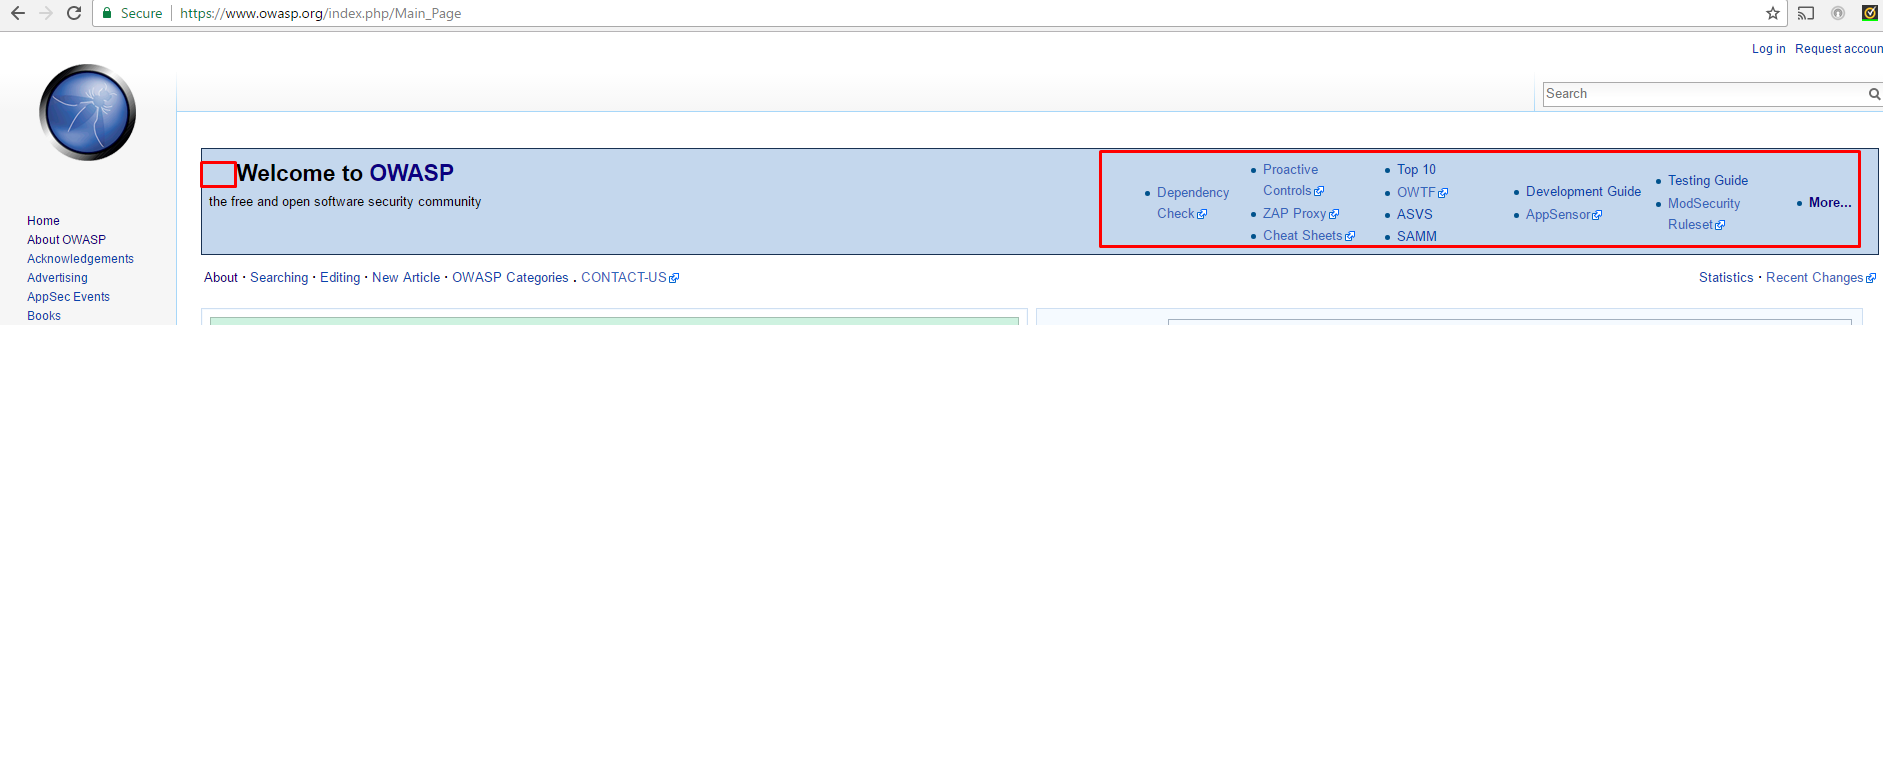Viewport: 1883px width, 771px height.
Task: Click the grey circular extension icon
Action: tap(1838, 13)
